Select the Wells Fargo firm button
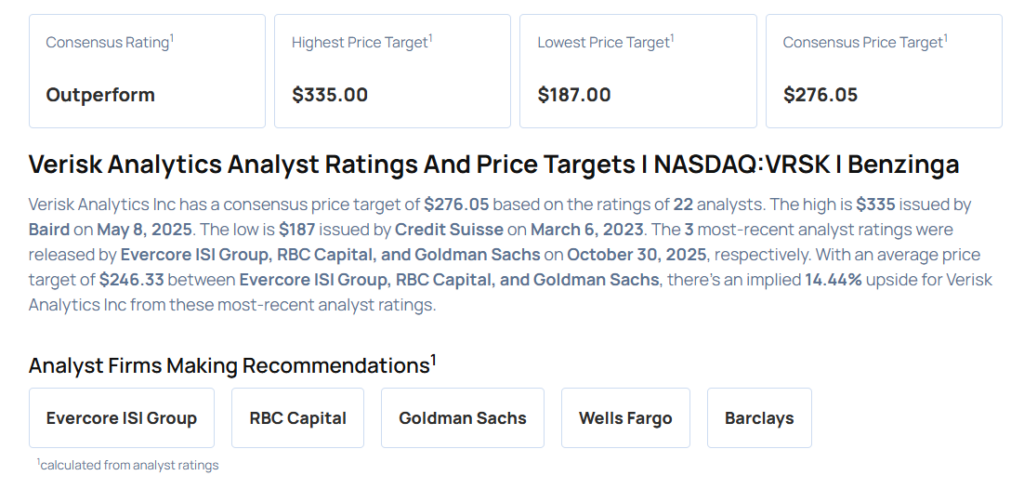 (x=625, y=418)
